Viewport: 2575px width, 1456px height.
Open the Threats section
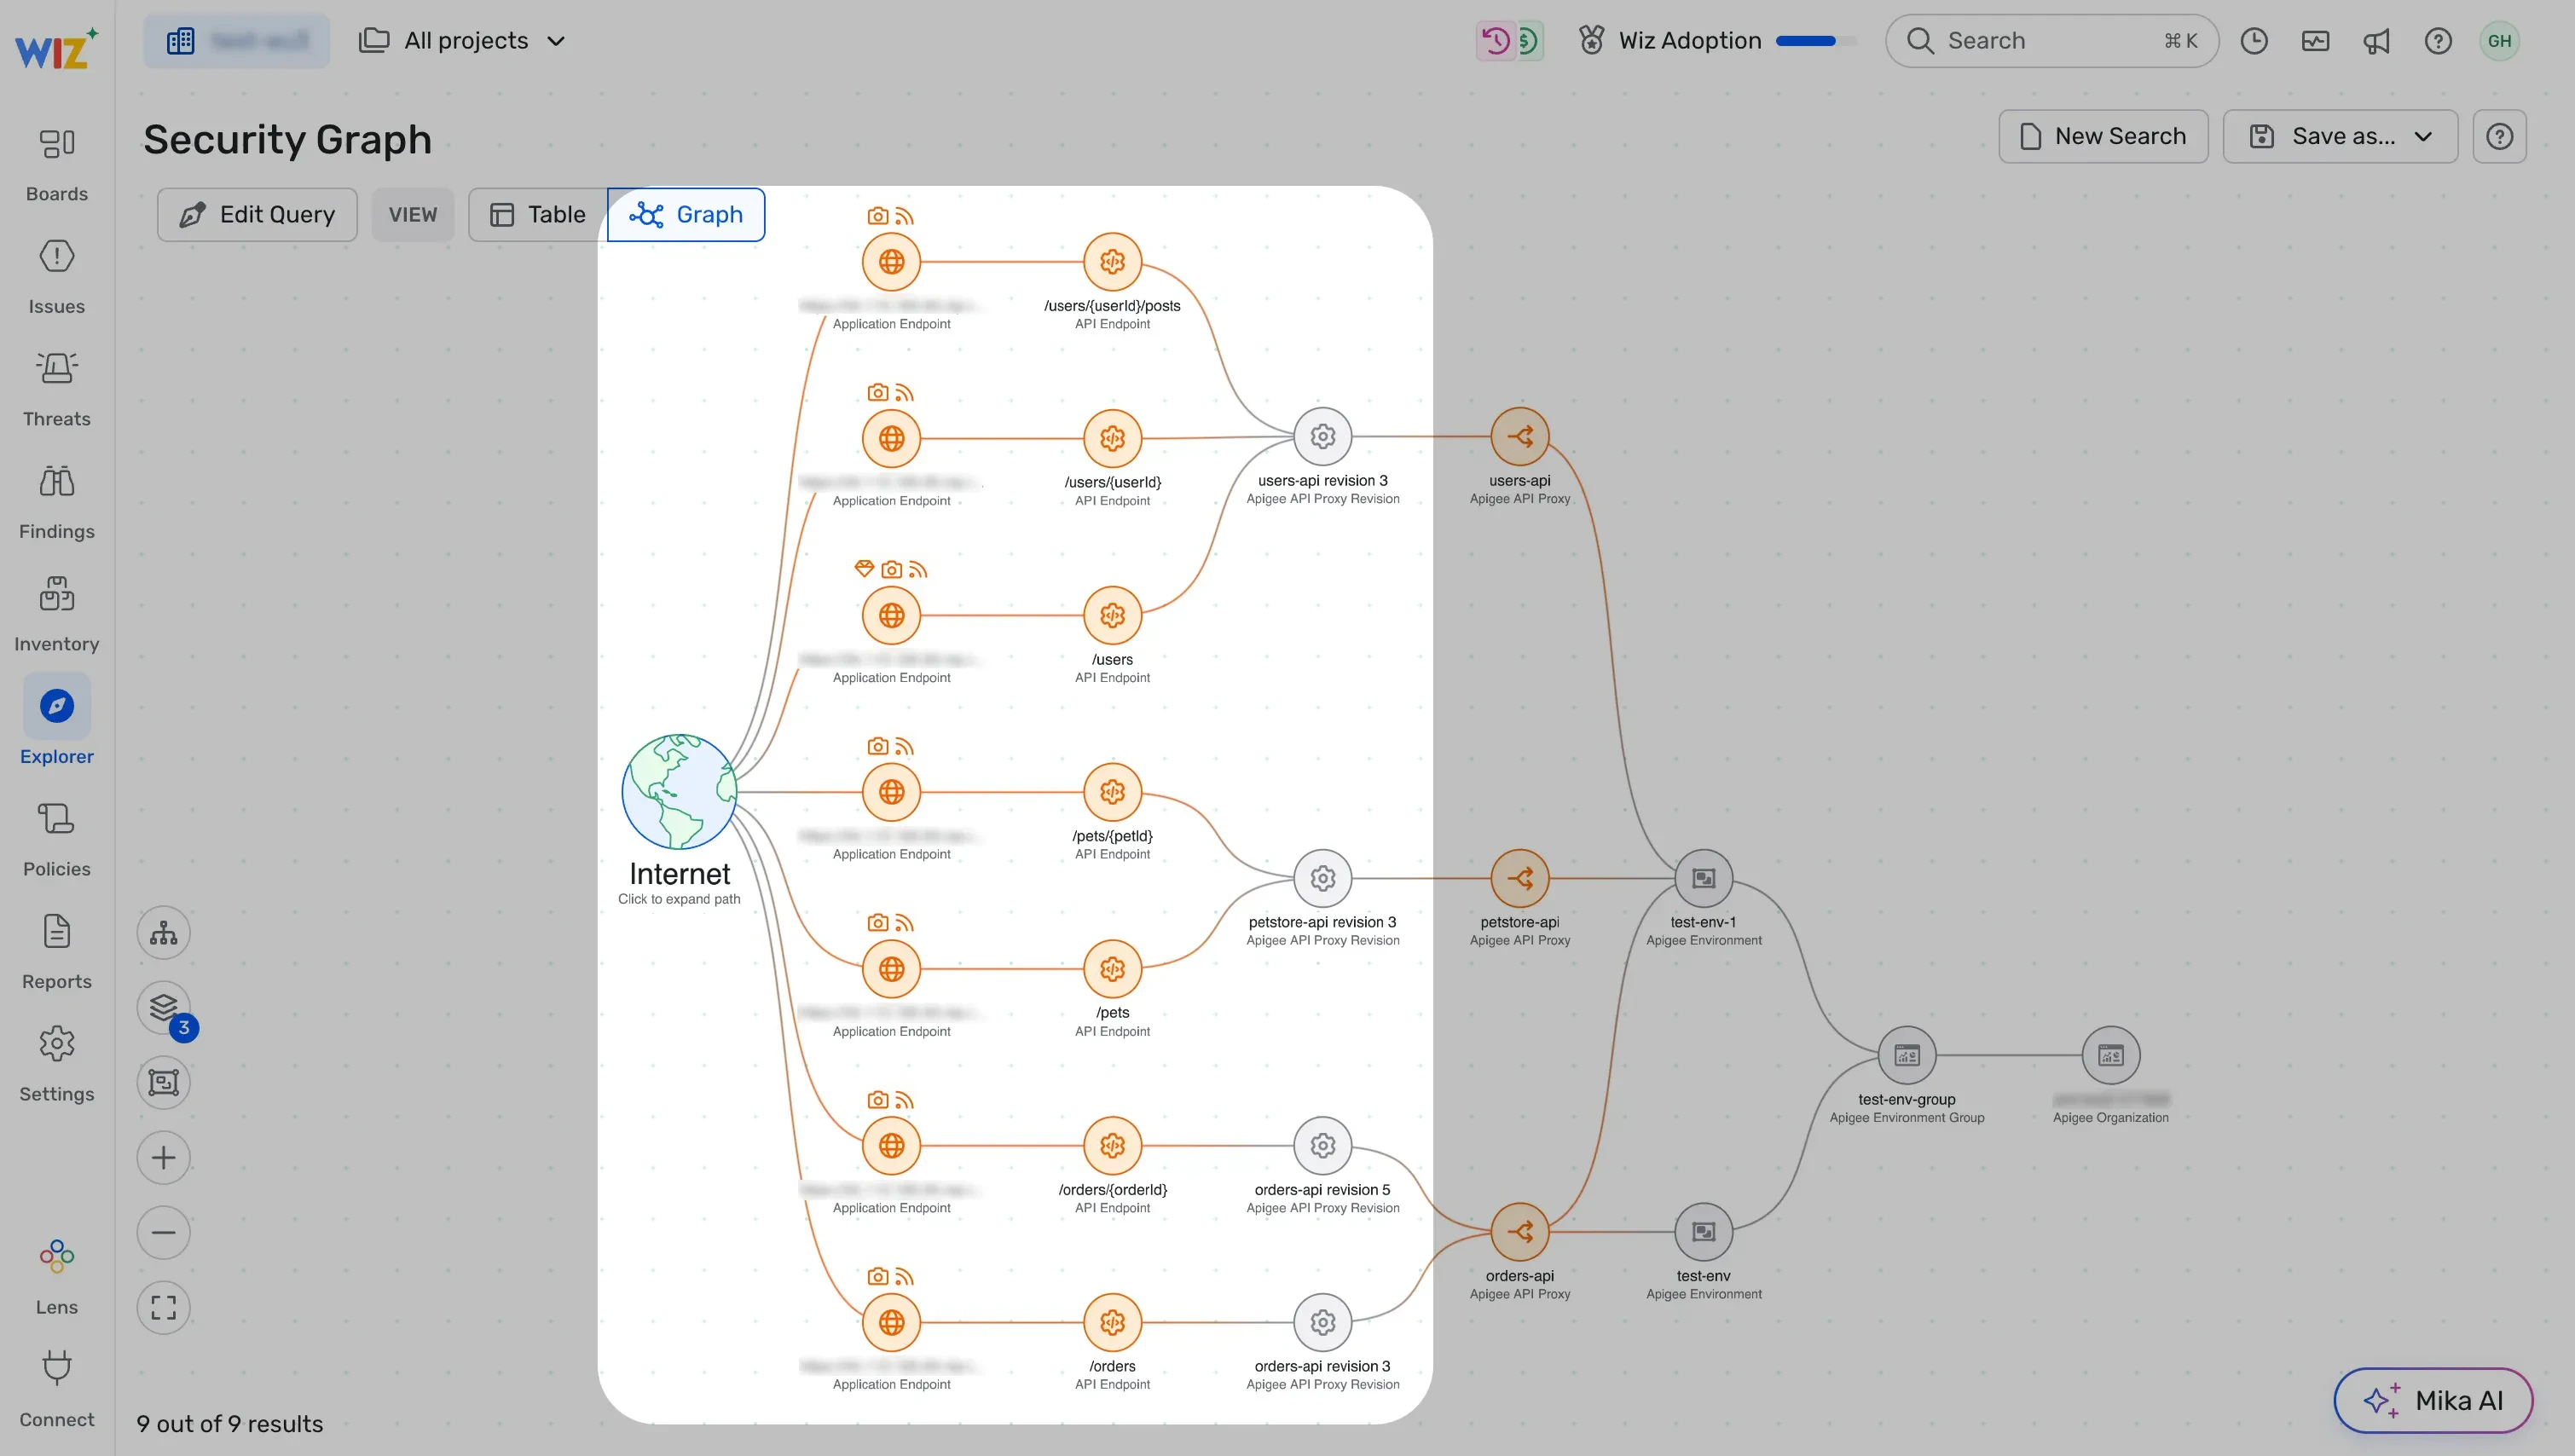click(57, 389)
